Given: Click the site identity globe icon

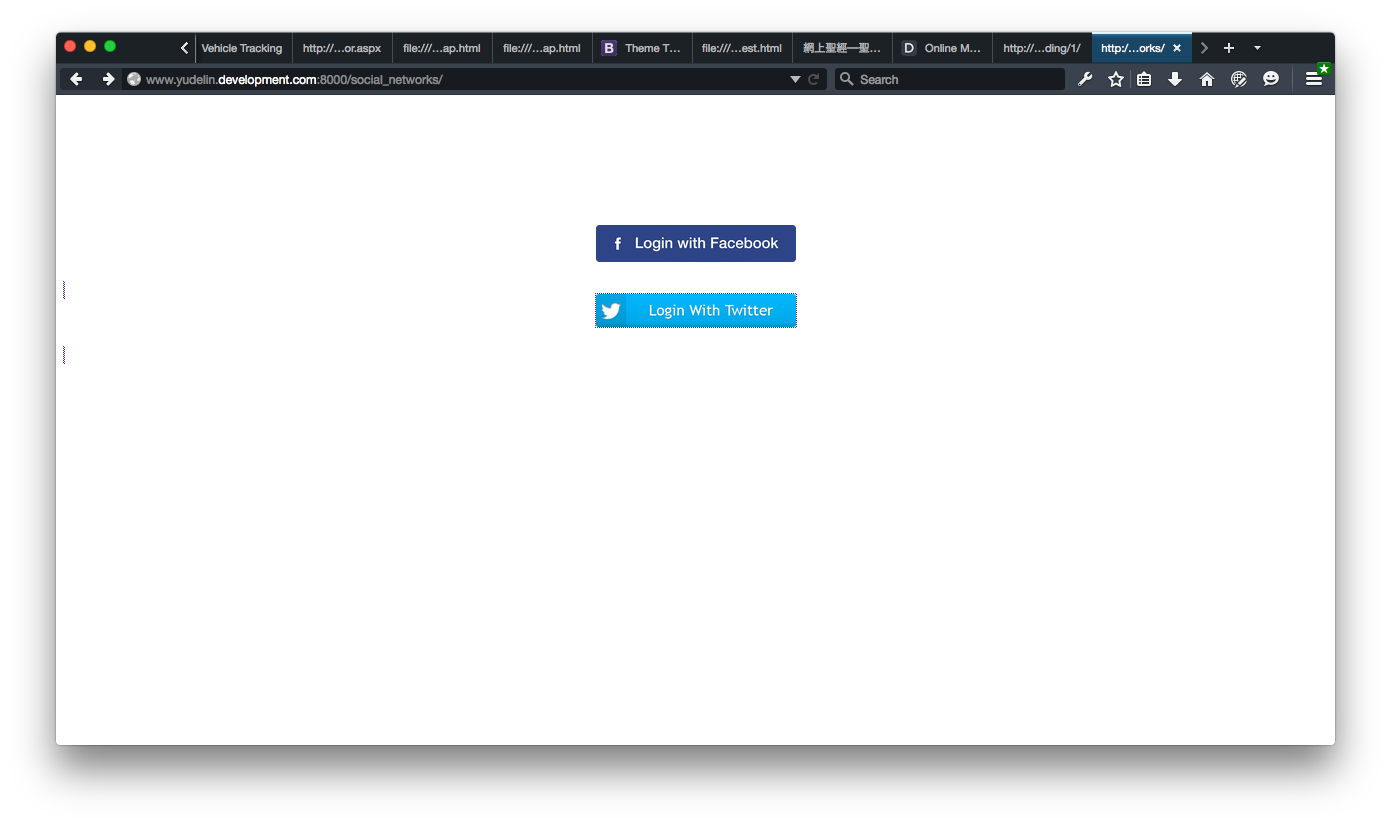Looking at the screenshot, I should 134,79.
